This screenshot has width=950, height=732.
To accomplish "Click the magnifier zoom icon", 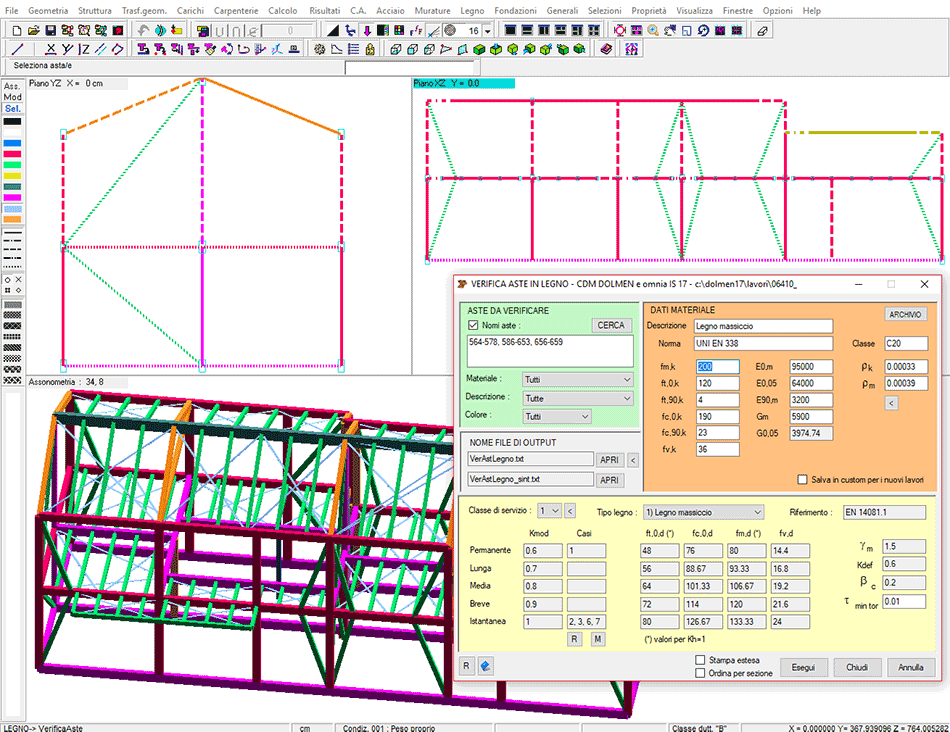I will click(x=653, y=30).
